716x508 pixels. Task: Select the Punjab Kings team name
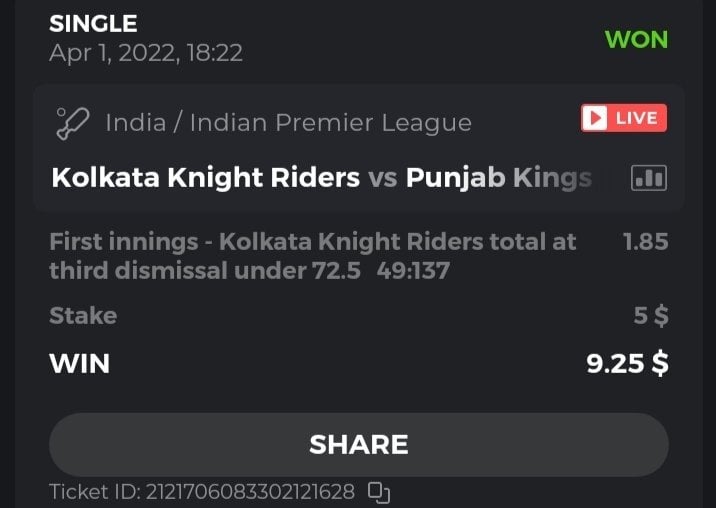click(498, 178)
